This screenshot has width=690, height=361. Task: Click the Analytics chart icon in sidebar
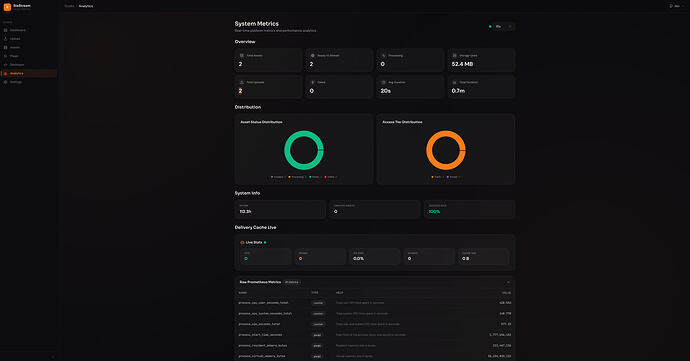point(5,74)
